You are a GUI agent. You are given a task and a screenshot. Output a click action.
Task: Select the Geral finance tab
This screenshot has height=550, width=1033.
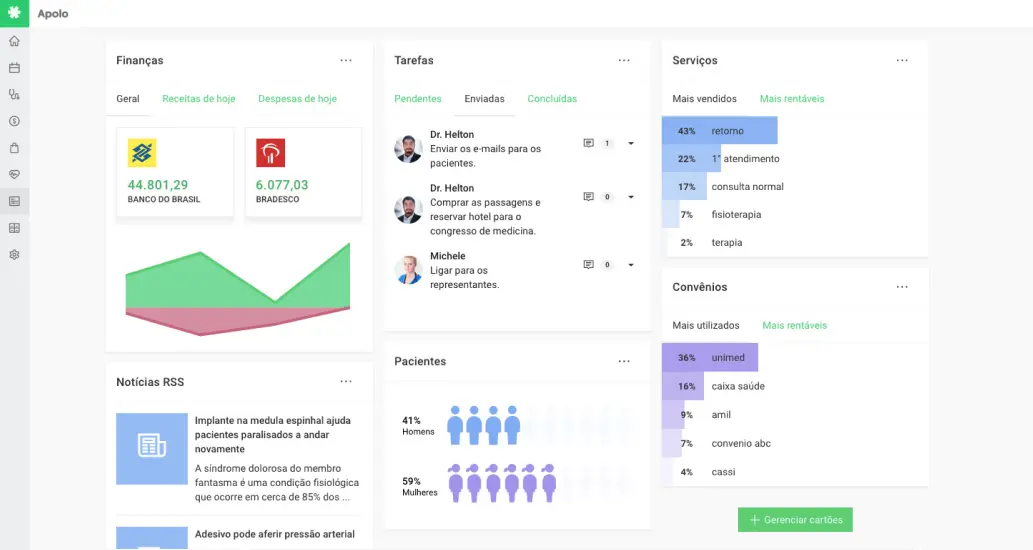click(128, 99)
